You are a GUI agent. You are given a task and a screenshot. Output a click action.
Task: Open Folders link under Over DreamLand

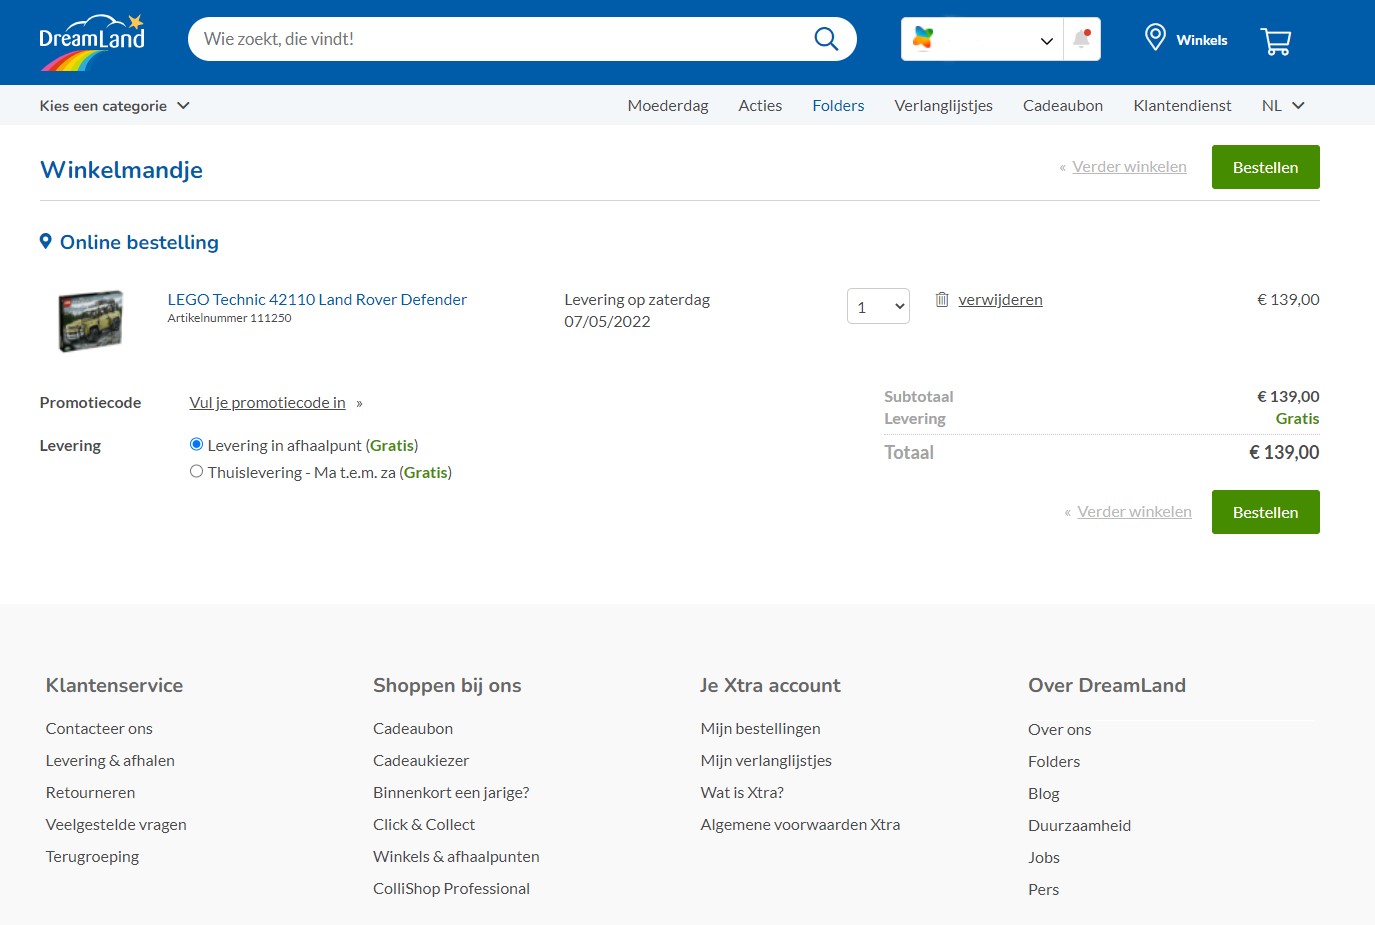(1054, 762)
